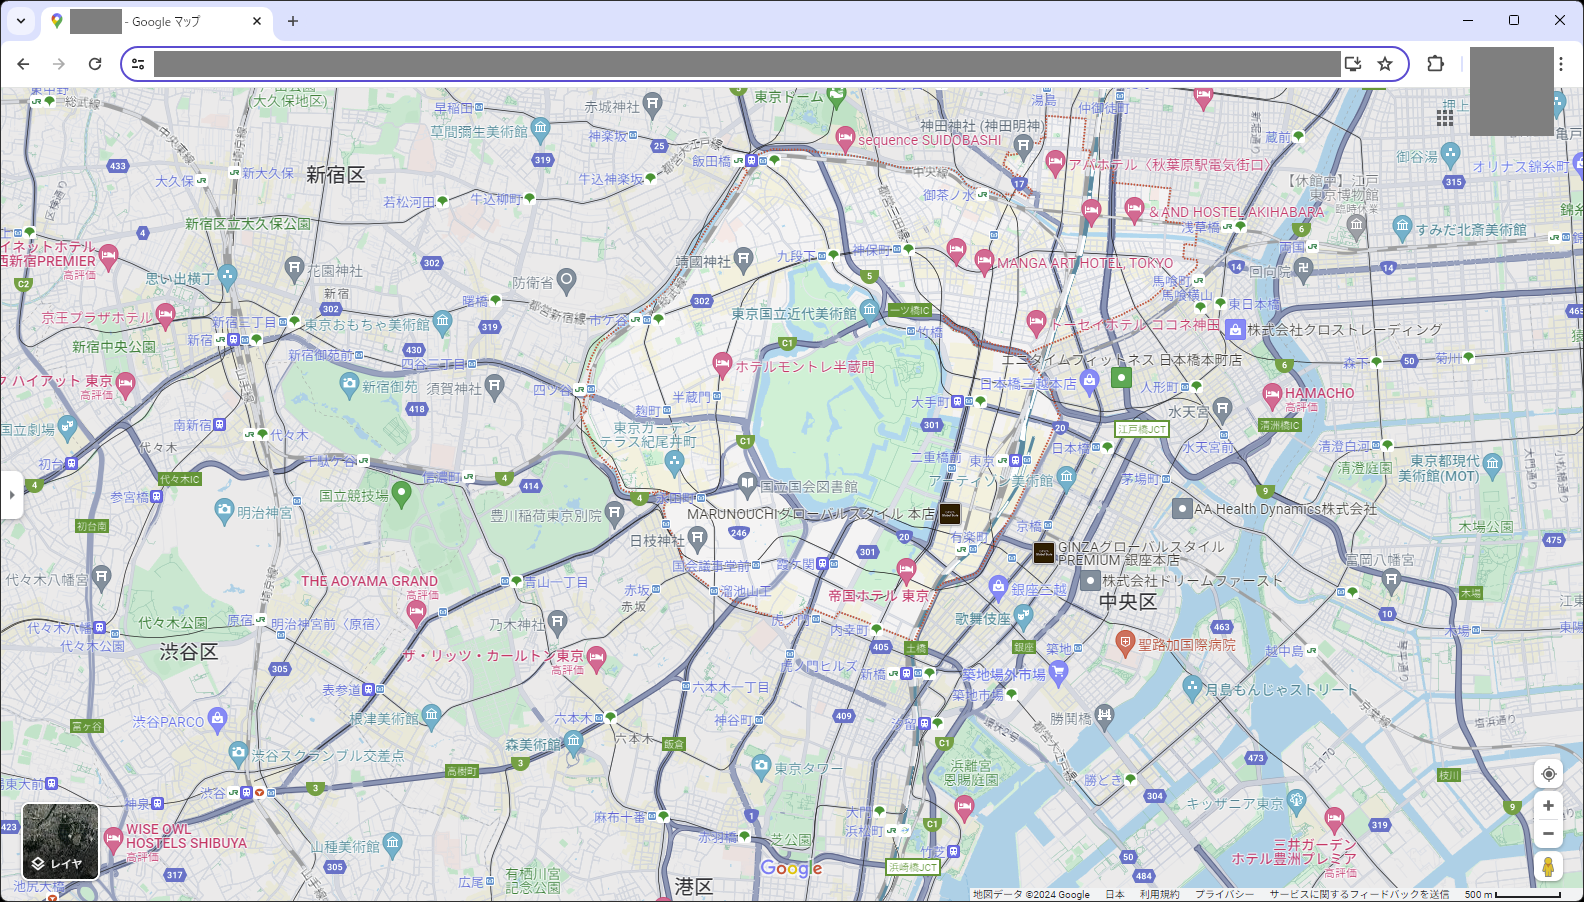The image size is (1584, 902).
Task: Select the 靖國神社 shrine marker
Action: [x=743, y=259]
